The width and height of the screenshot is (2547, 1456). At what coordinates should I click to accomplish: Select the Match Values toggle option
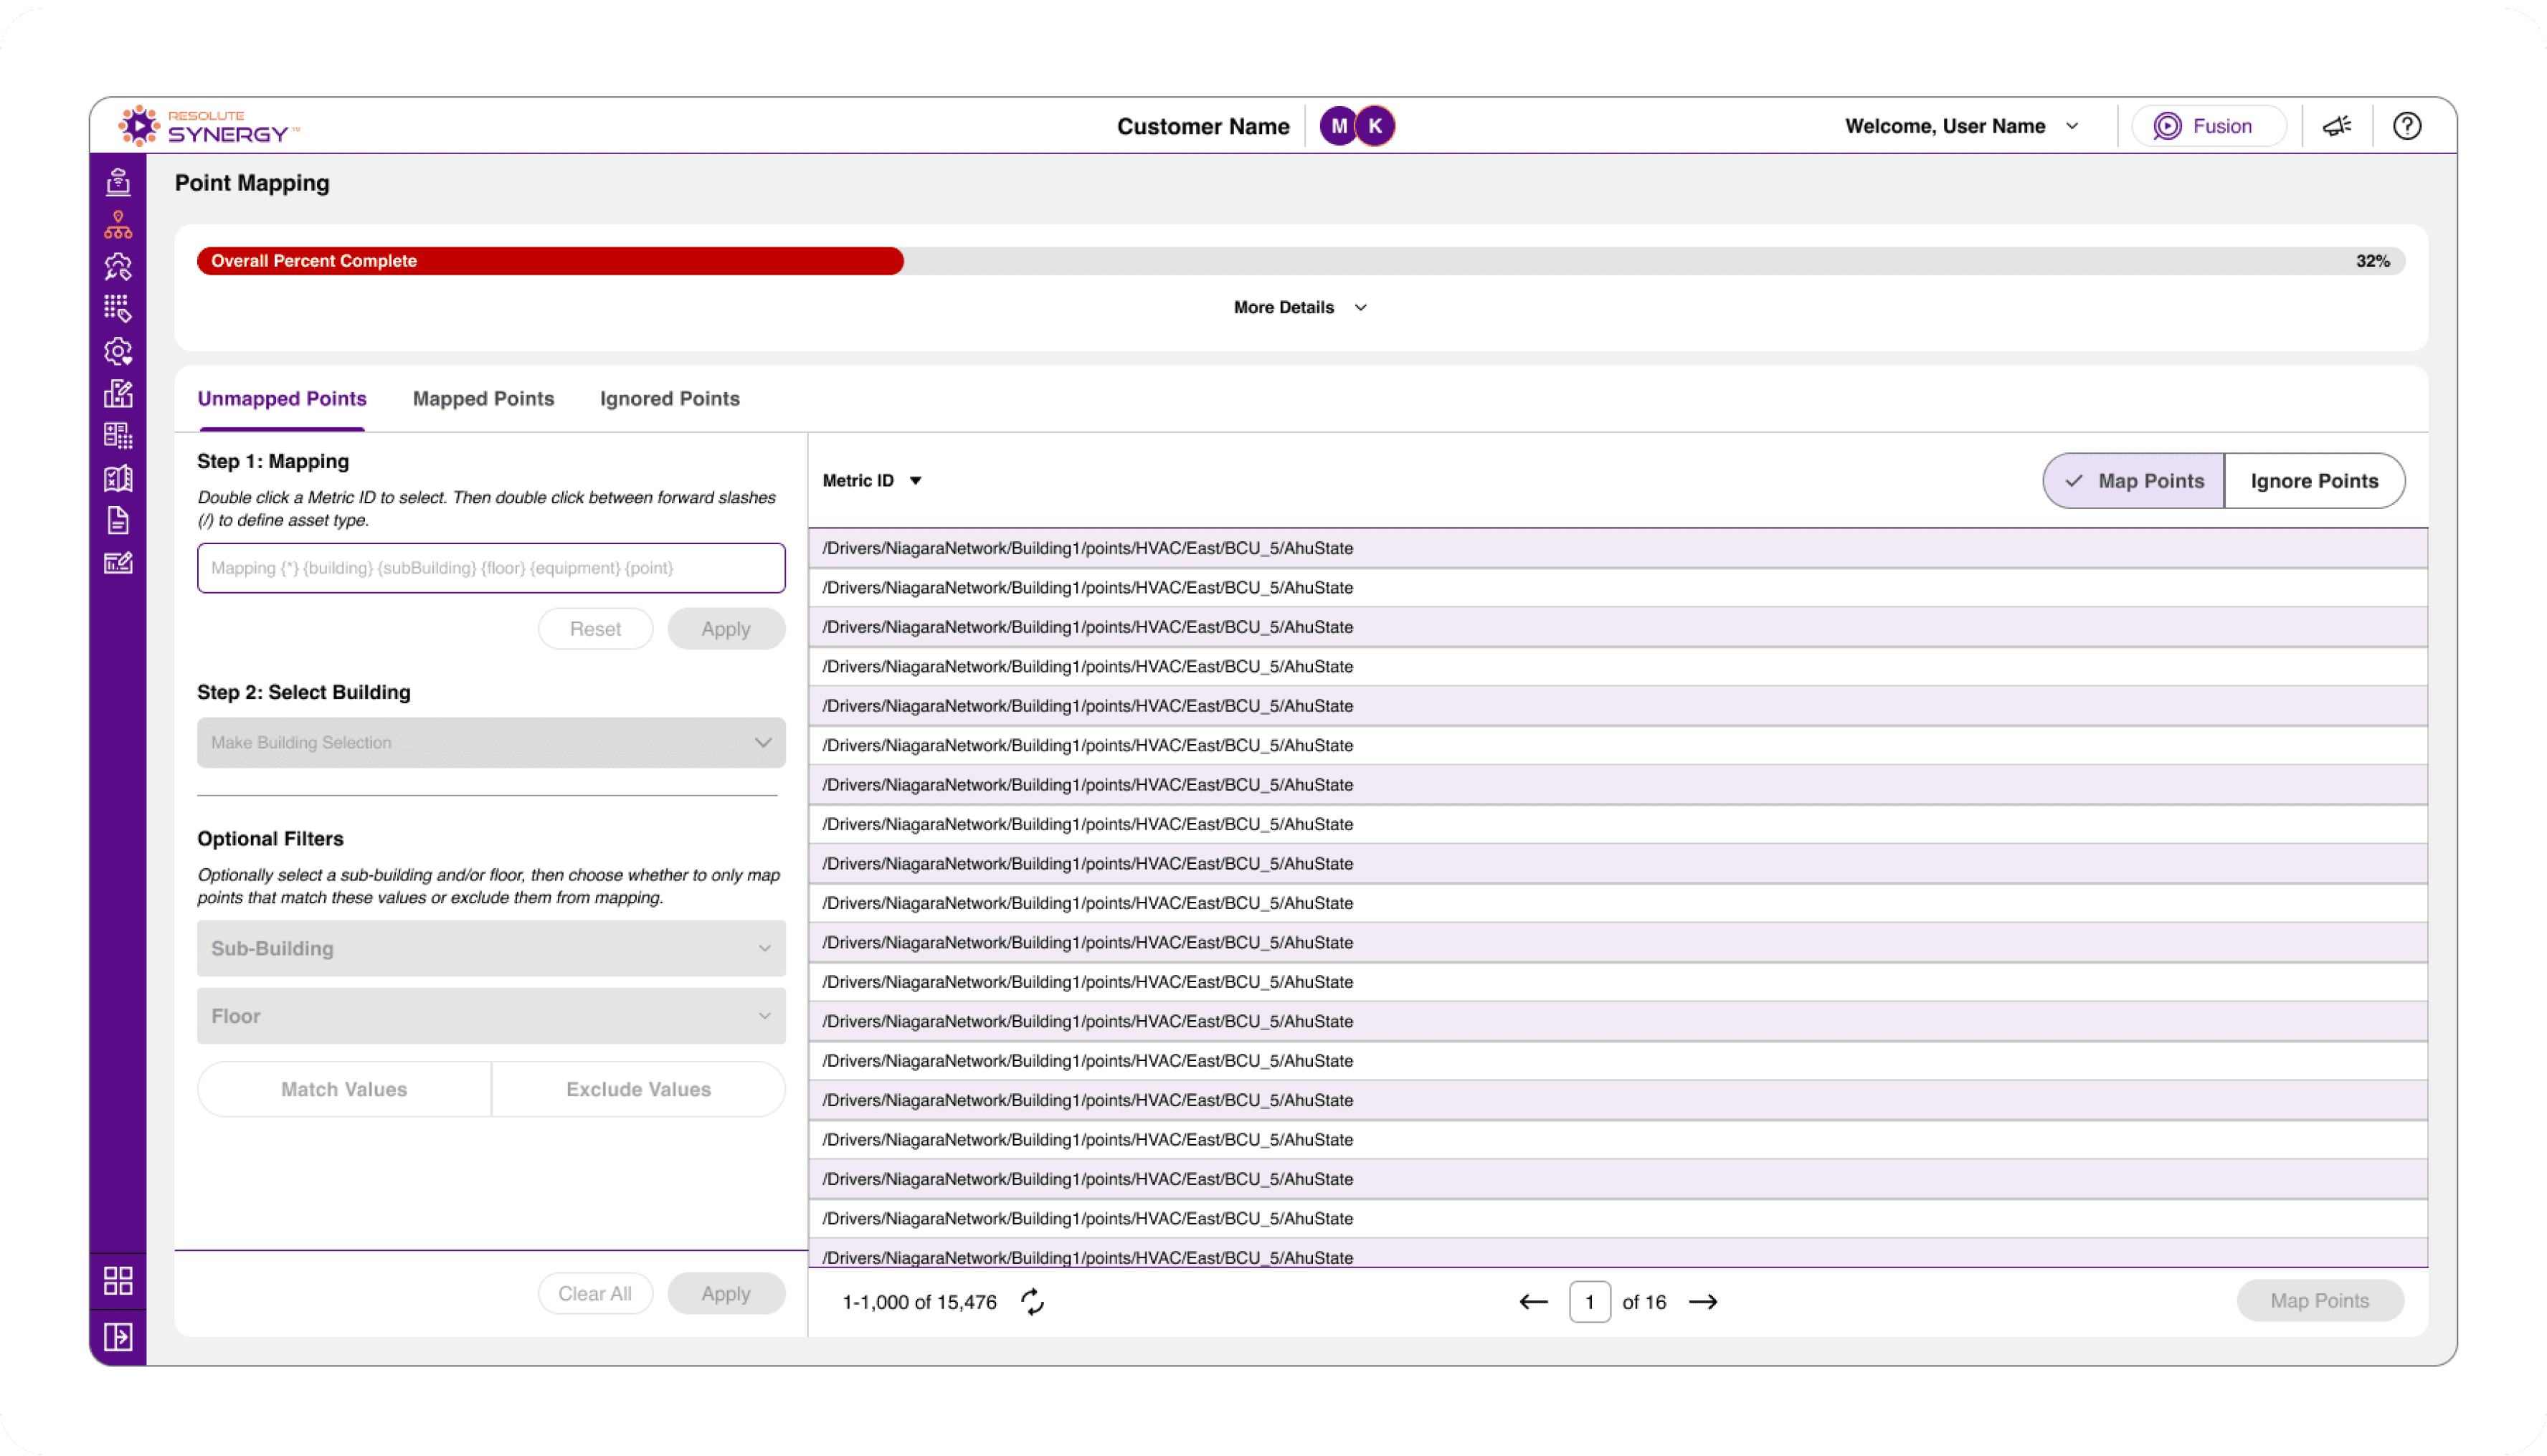click(x=344, y=1089)
